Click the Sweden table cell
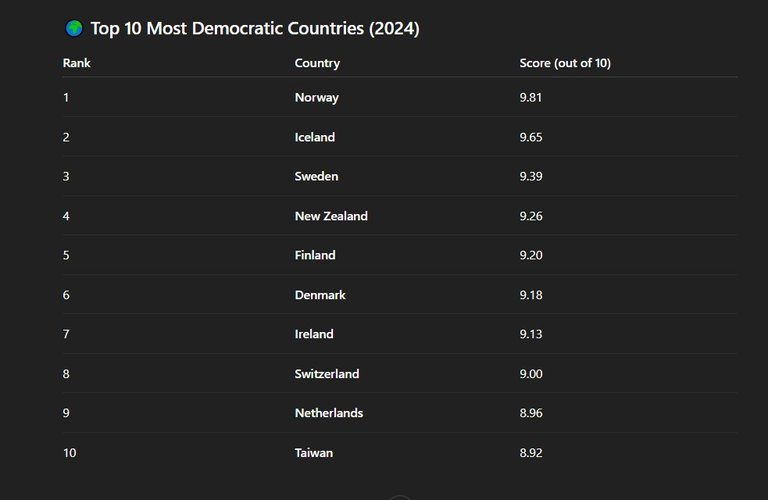Screen dimensions: 768x500 point(316,176)
